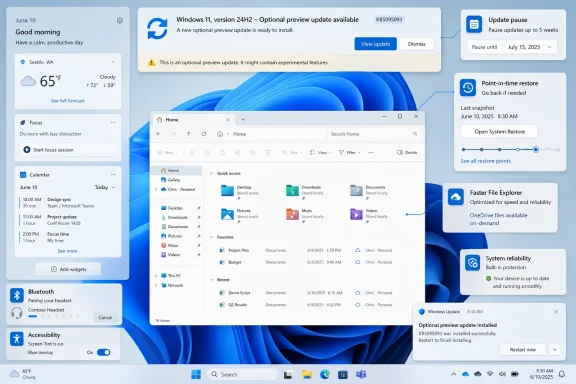Image resolution: width=576 pixels, height=384 pixels.
Task: Open Microsoft Teams from the taskbar
Action: point(361,374)
